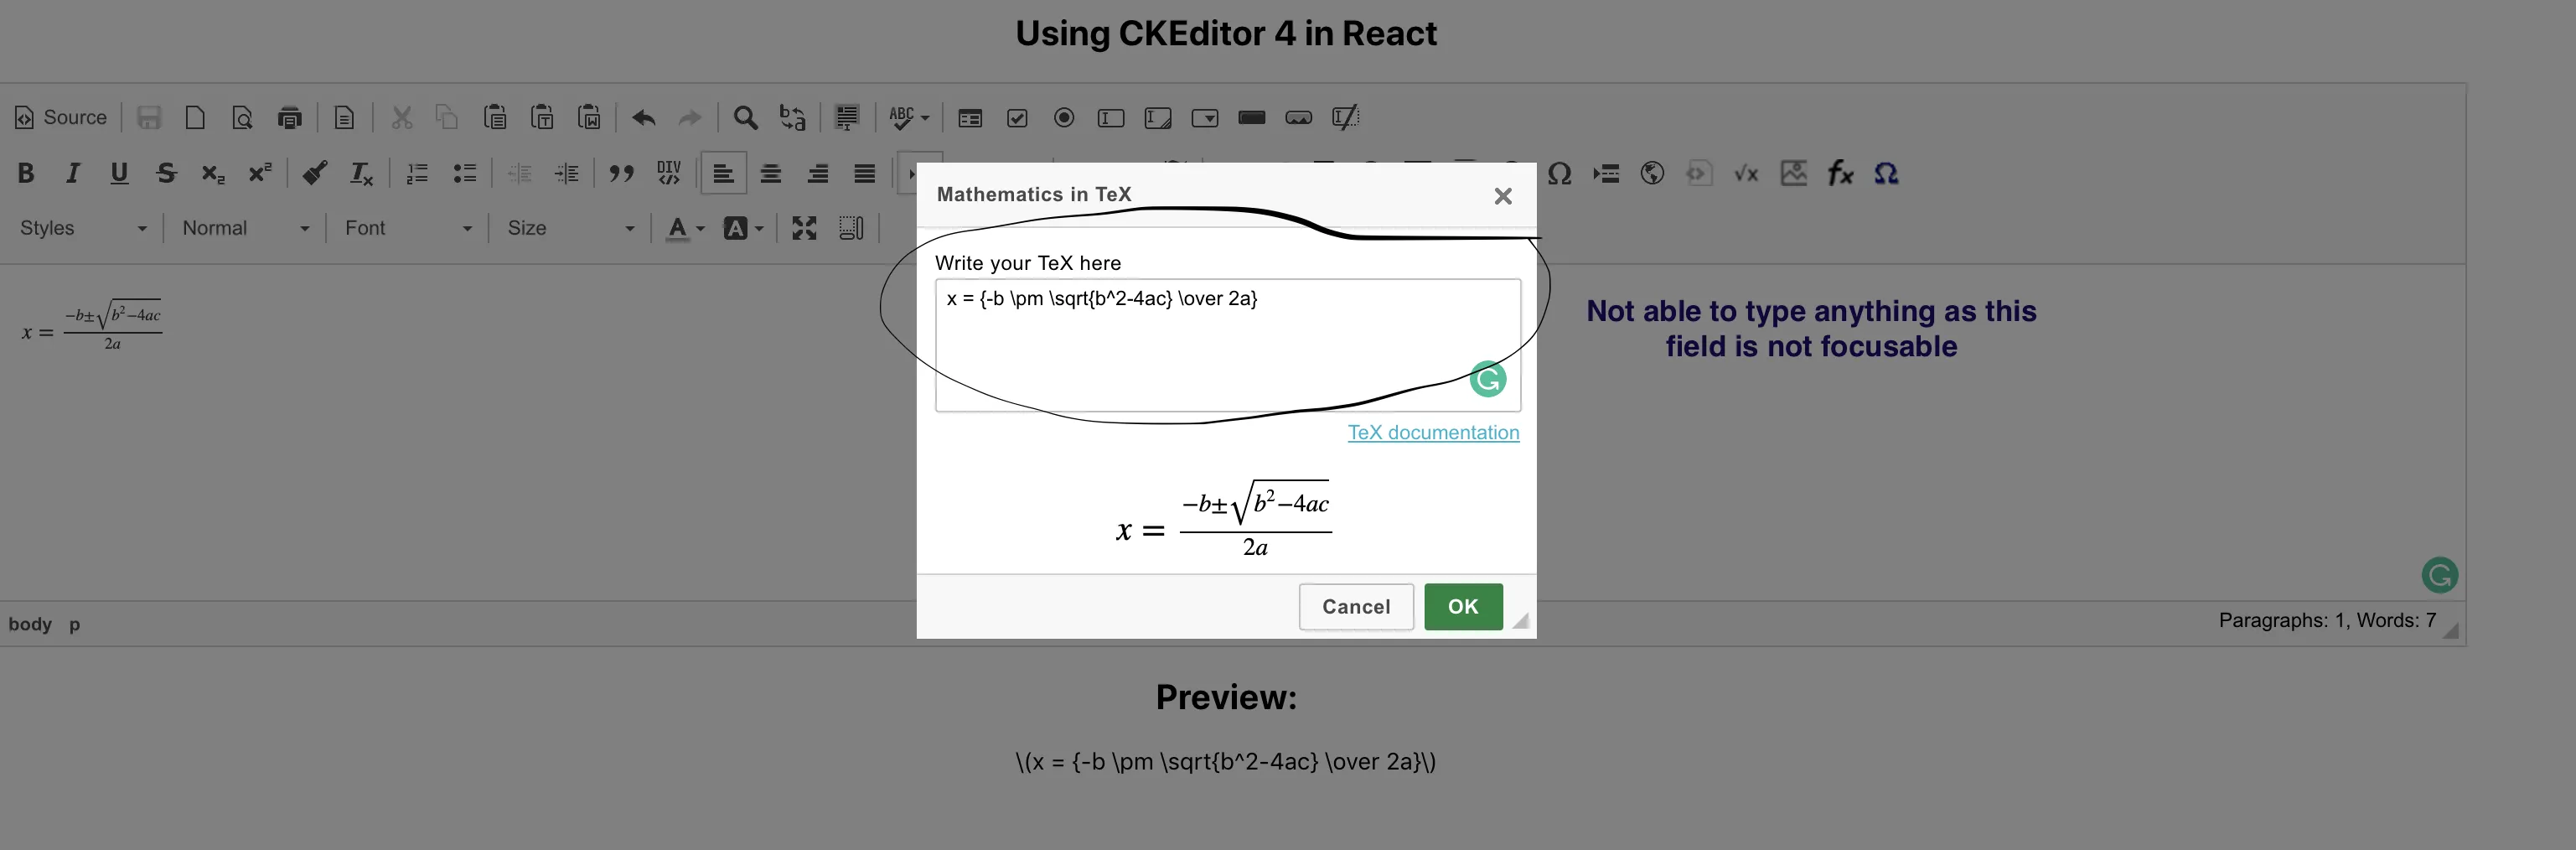The height and width of the screenshot is (850, 2576).
Task: Open the Background Color picker
Action: (743, 228)
